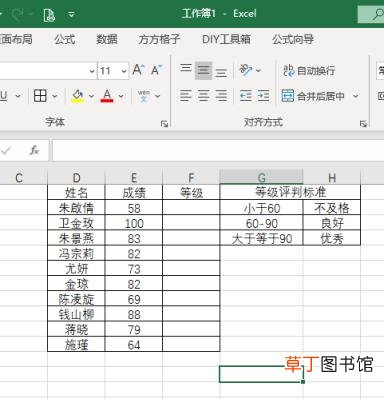Select the 等级评判标准 merged cell
This screenshot has height=399, width=384.
290,192
